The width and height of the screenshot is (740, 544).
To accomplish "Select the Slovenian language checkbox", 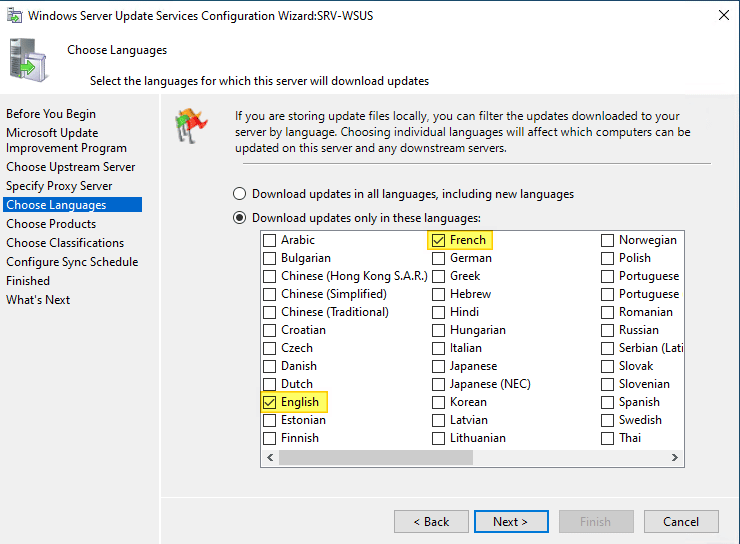I will [607, 384].
